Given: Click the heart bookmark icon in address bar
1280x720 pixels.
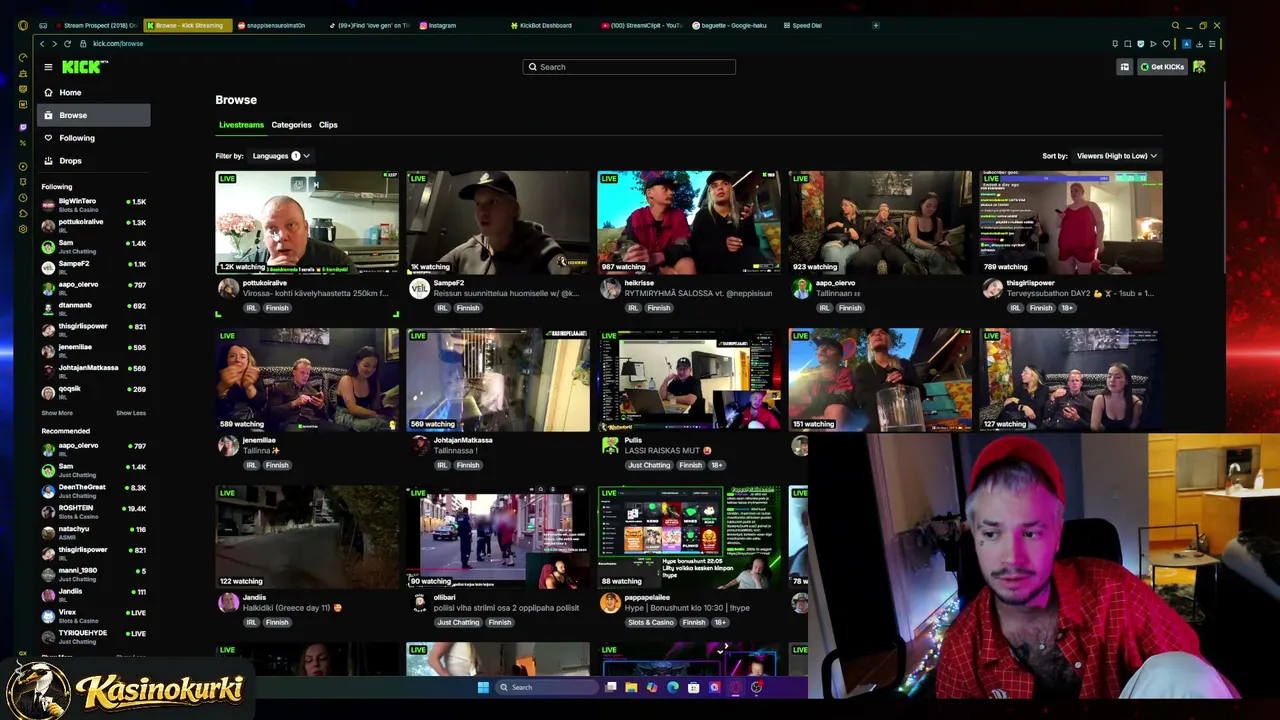Looking at the screenshot, I should pyautogui.click(x=1166, y=44).
